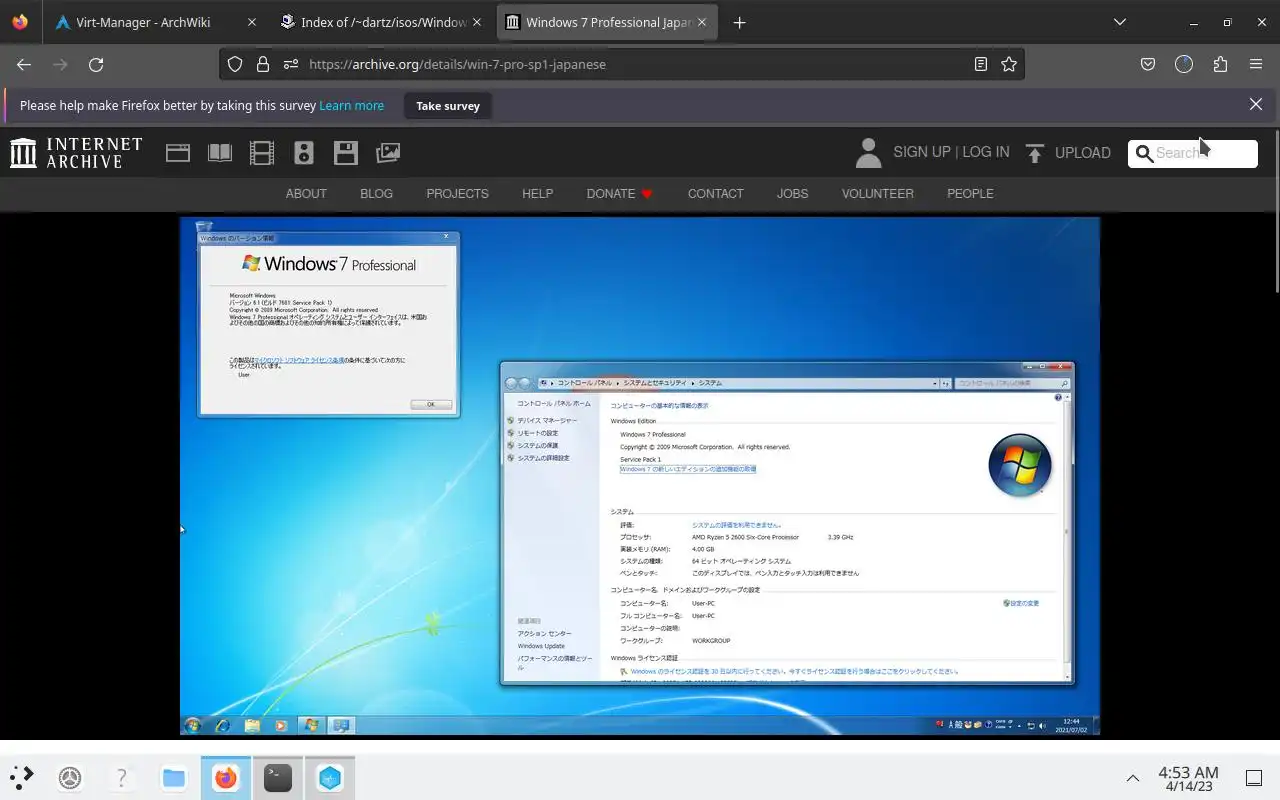
Task: Open the ABOUT menu item
Action: coord(306,193)
